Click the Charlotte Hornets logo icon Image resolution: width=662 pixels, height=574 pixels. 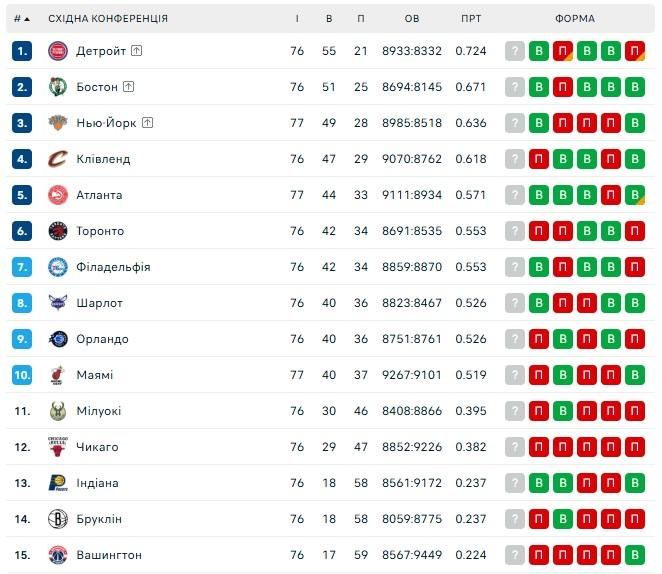pyautogui.click(x=57, y=303)
